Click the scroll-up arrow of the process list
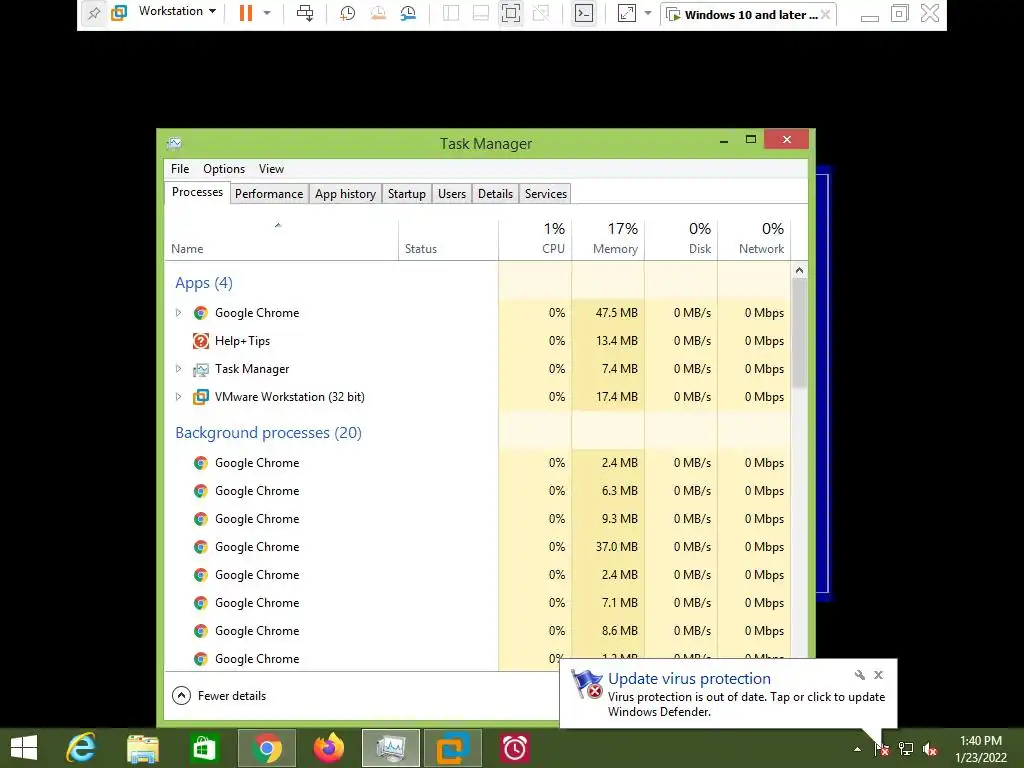The image size is (1024, 768). click(x=799, y=270)
